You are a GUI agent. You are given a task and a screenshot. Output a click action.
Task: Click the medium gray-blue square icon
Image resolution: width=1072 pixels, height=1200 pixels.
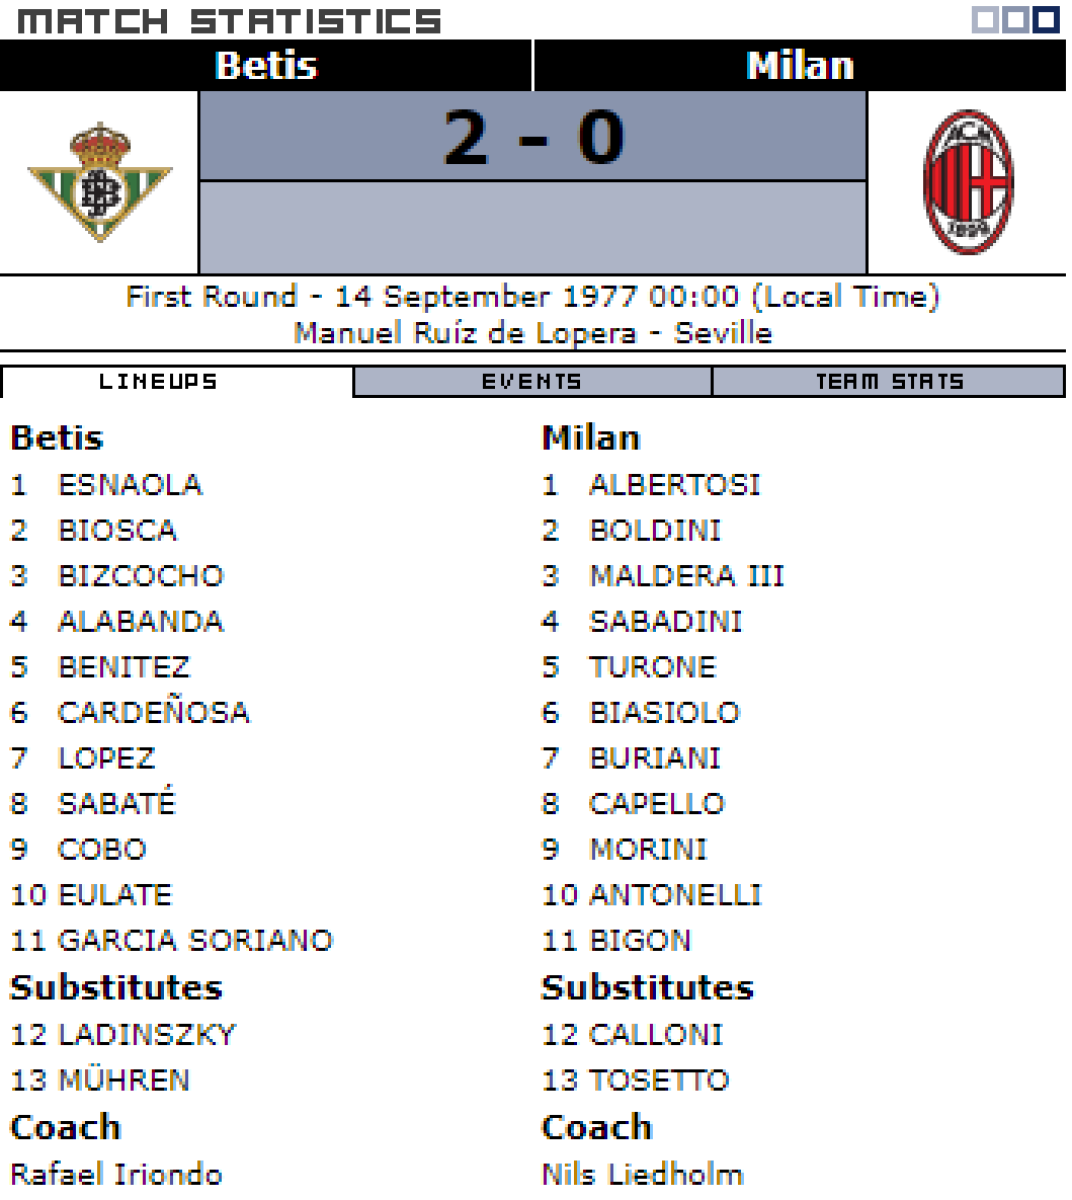coord(1015,20)
